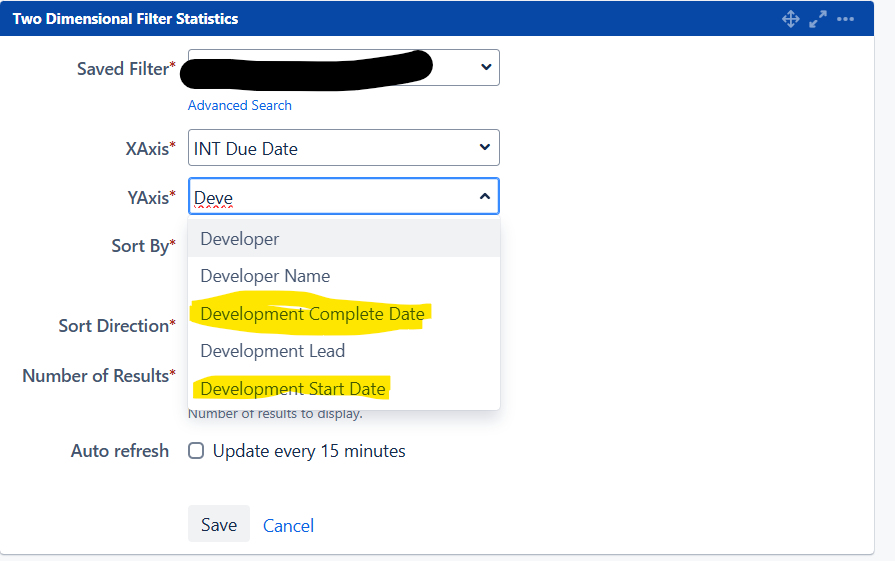895x561 pixels.
Task: Choose Development Start Date option
Action: (x=344, y=389)
